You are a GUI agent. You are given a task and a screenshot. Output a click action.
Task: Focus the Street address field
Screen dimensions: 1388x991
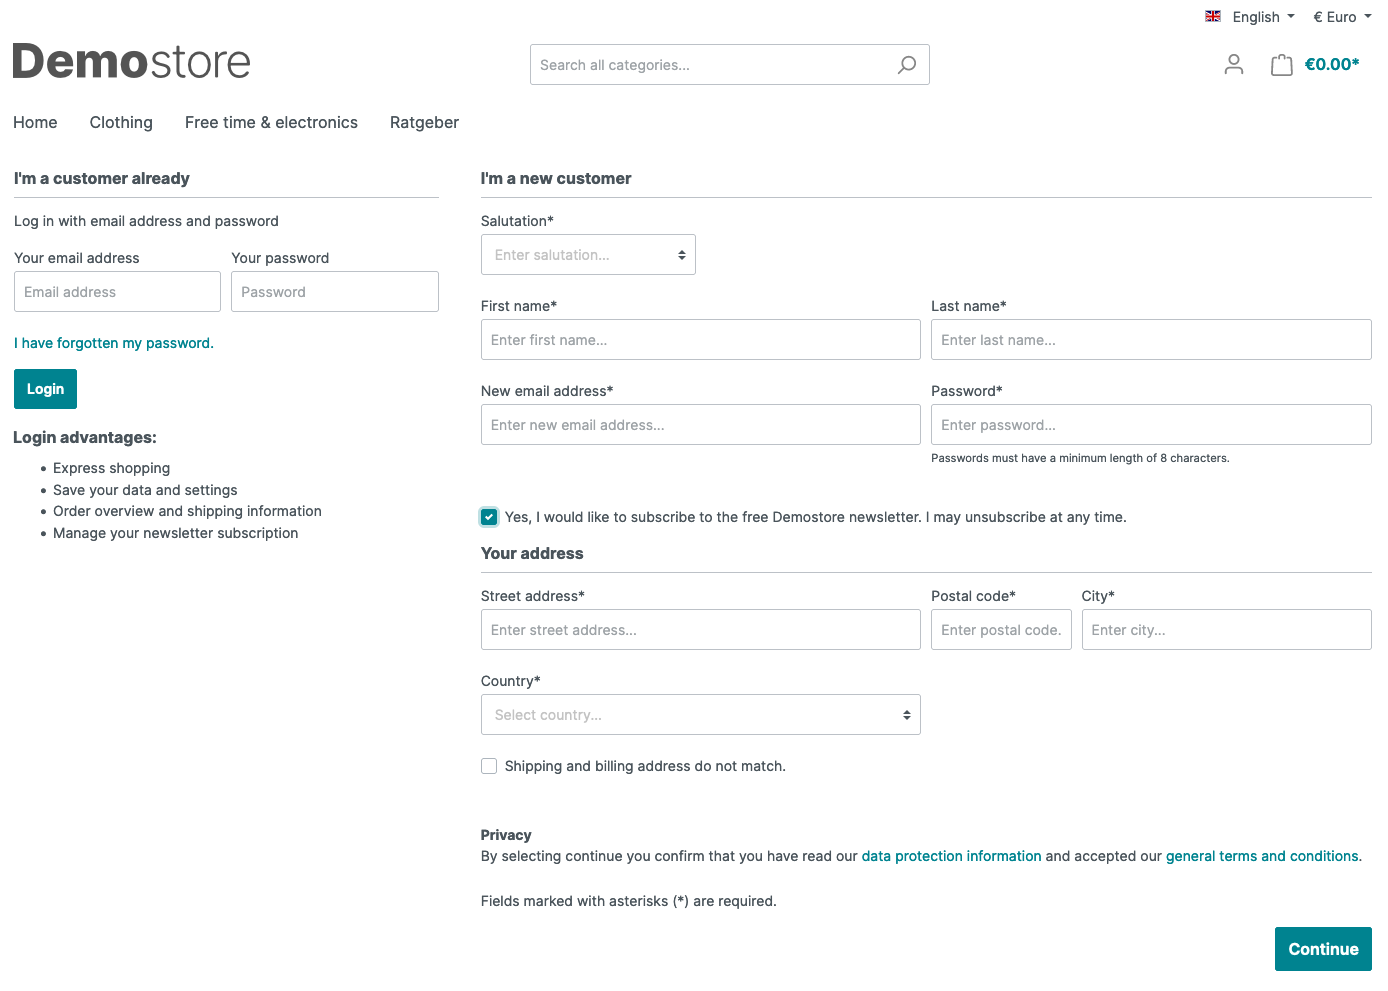point(701,630)
